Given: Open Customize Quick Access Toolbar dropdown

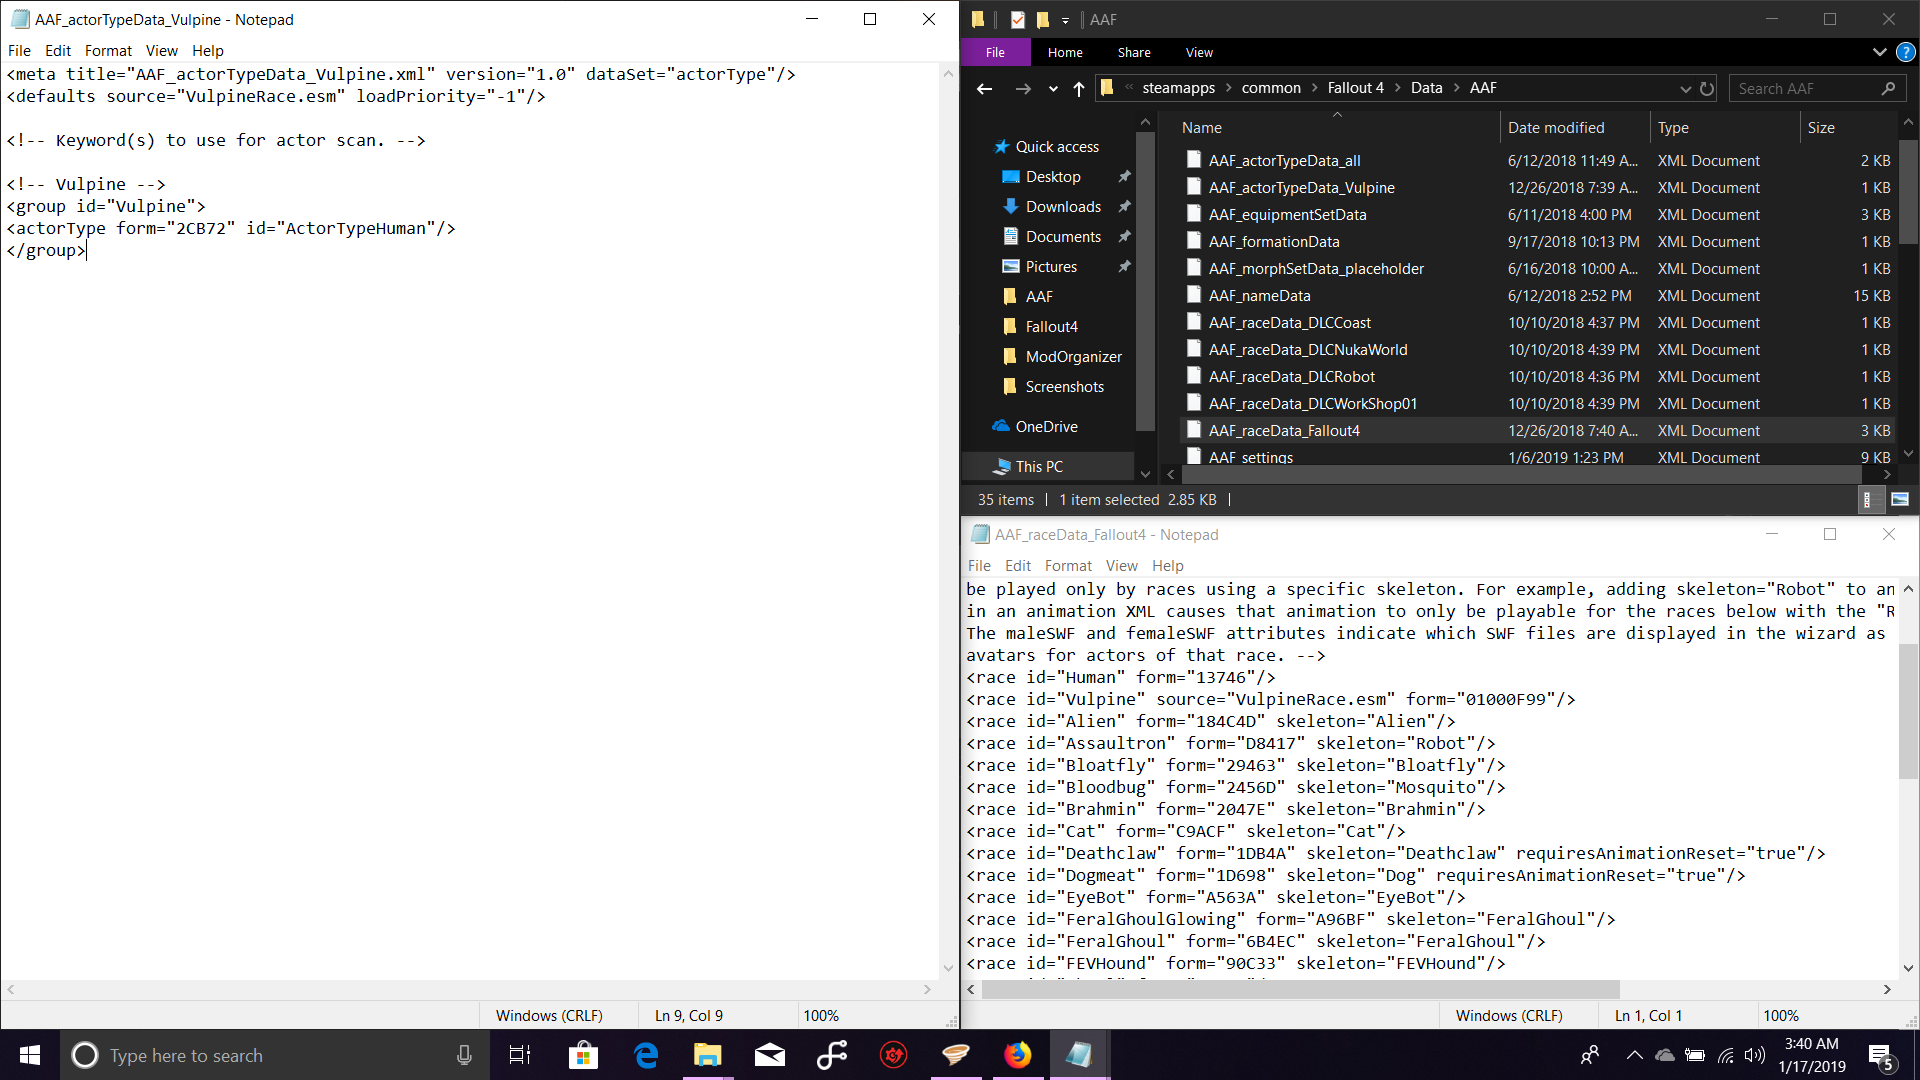Looking at the screenshot, I should coord(1065,20).
